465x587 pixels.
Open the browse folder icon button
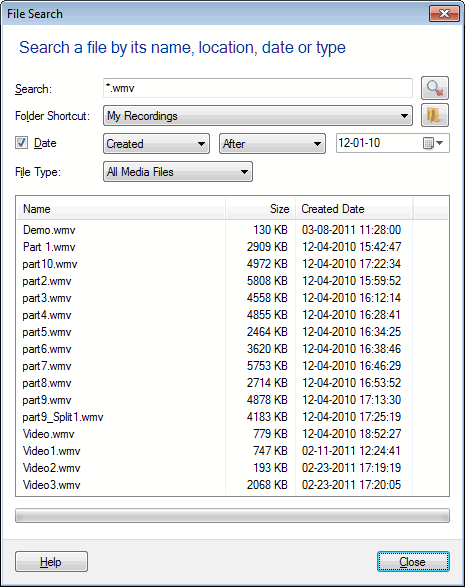pos(435,115)
